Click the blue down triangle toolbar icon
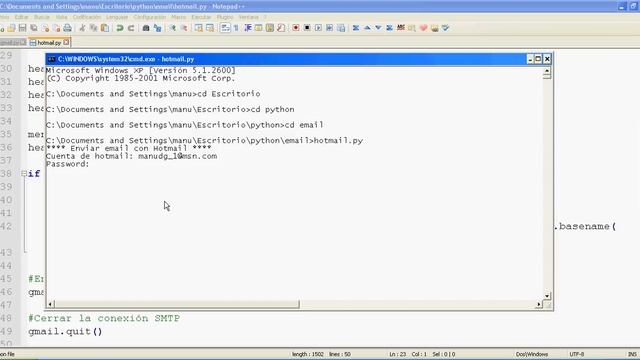This screenshot has height=360, width=640. 378,28
